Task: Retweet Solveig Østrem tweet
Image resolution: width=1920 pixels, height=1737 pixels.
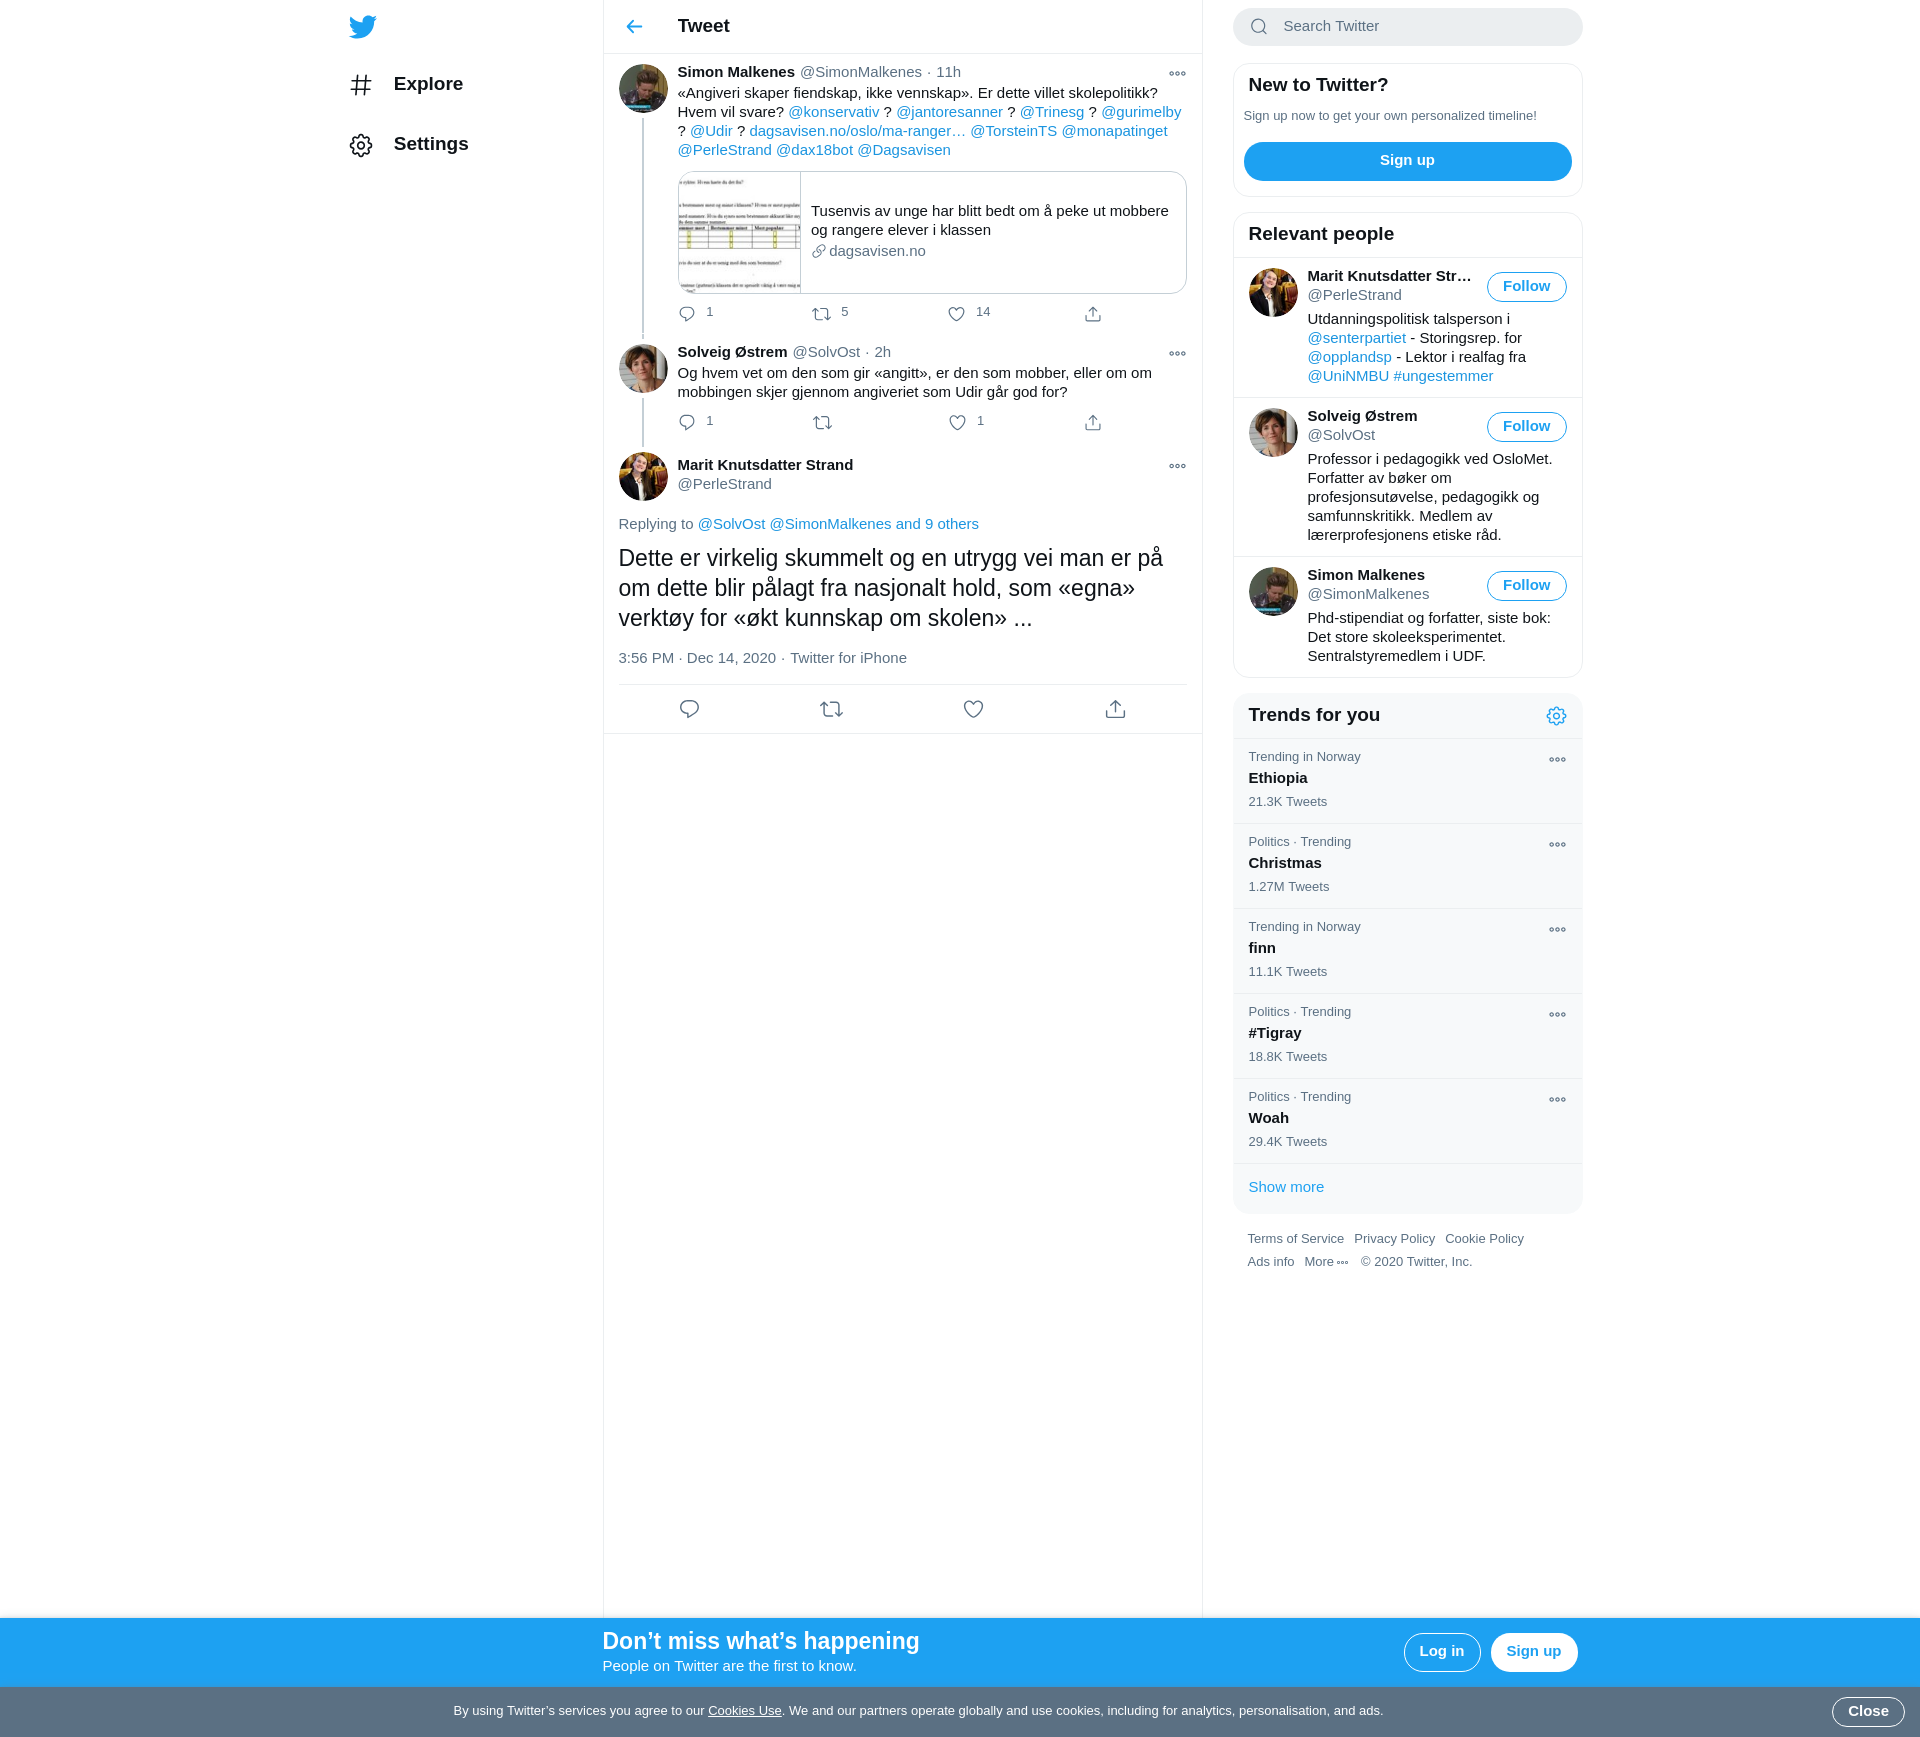Action: pyautogui.click(x=822, y=423)
